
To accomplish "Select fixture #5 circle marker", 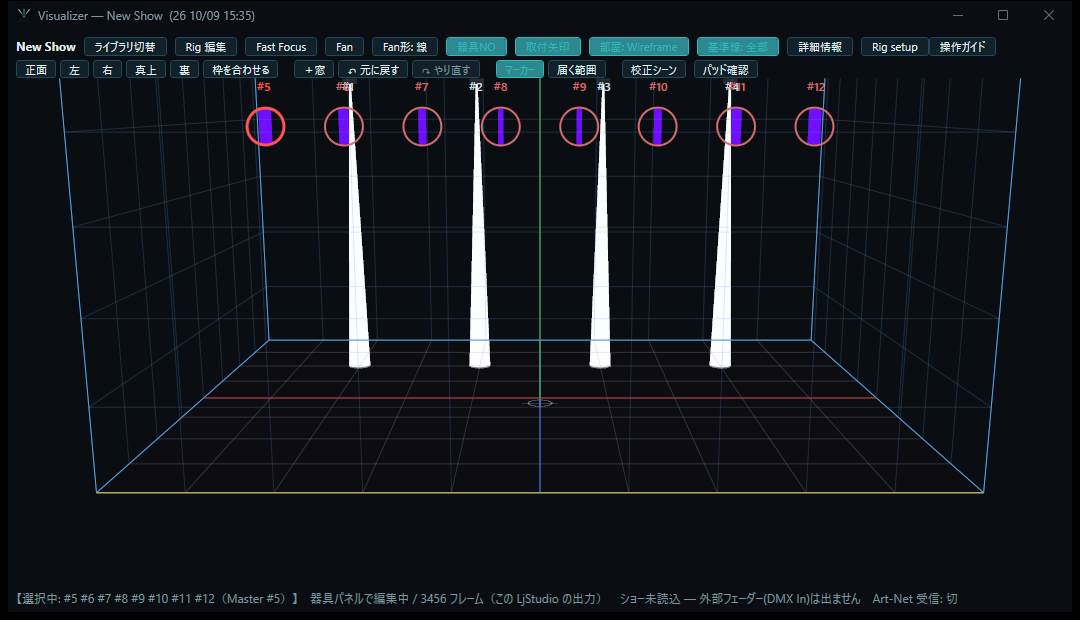I will pyautogui.click(x=266, y=127).
